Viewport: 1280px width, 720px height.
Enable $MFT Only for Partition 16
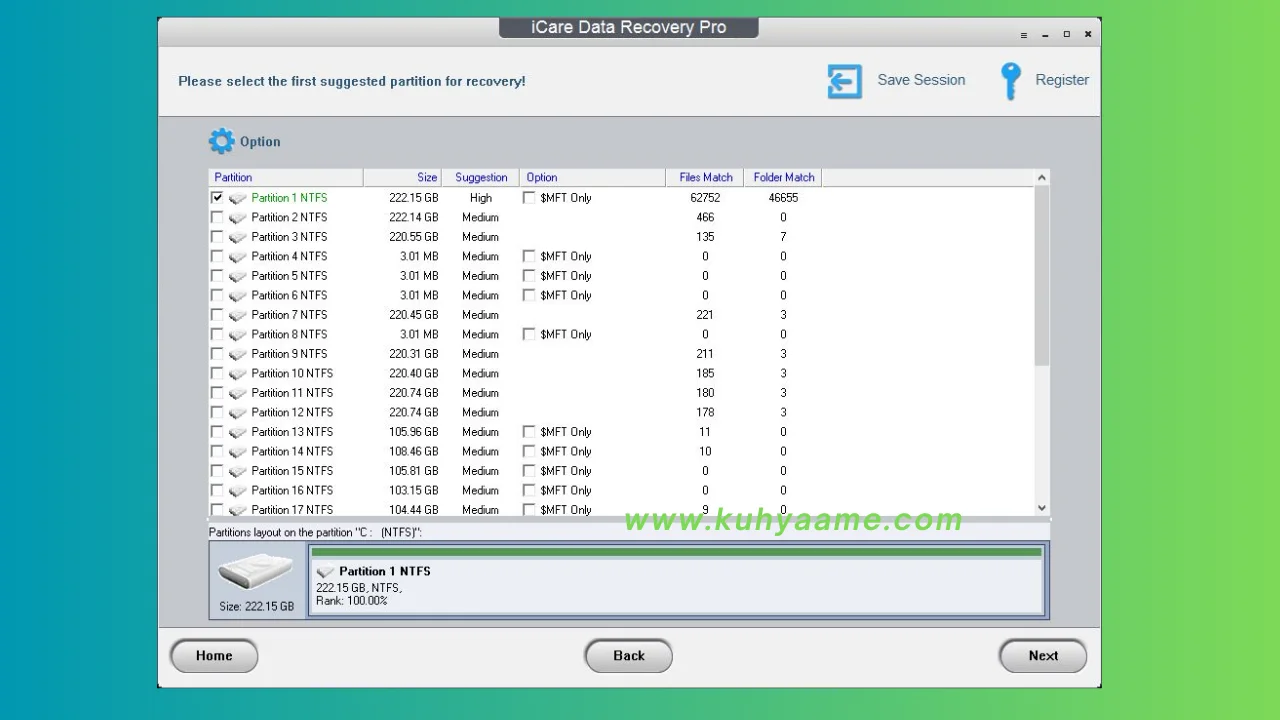point(529,490)
